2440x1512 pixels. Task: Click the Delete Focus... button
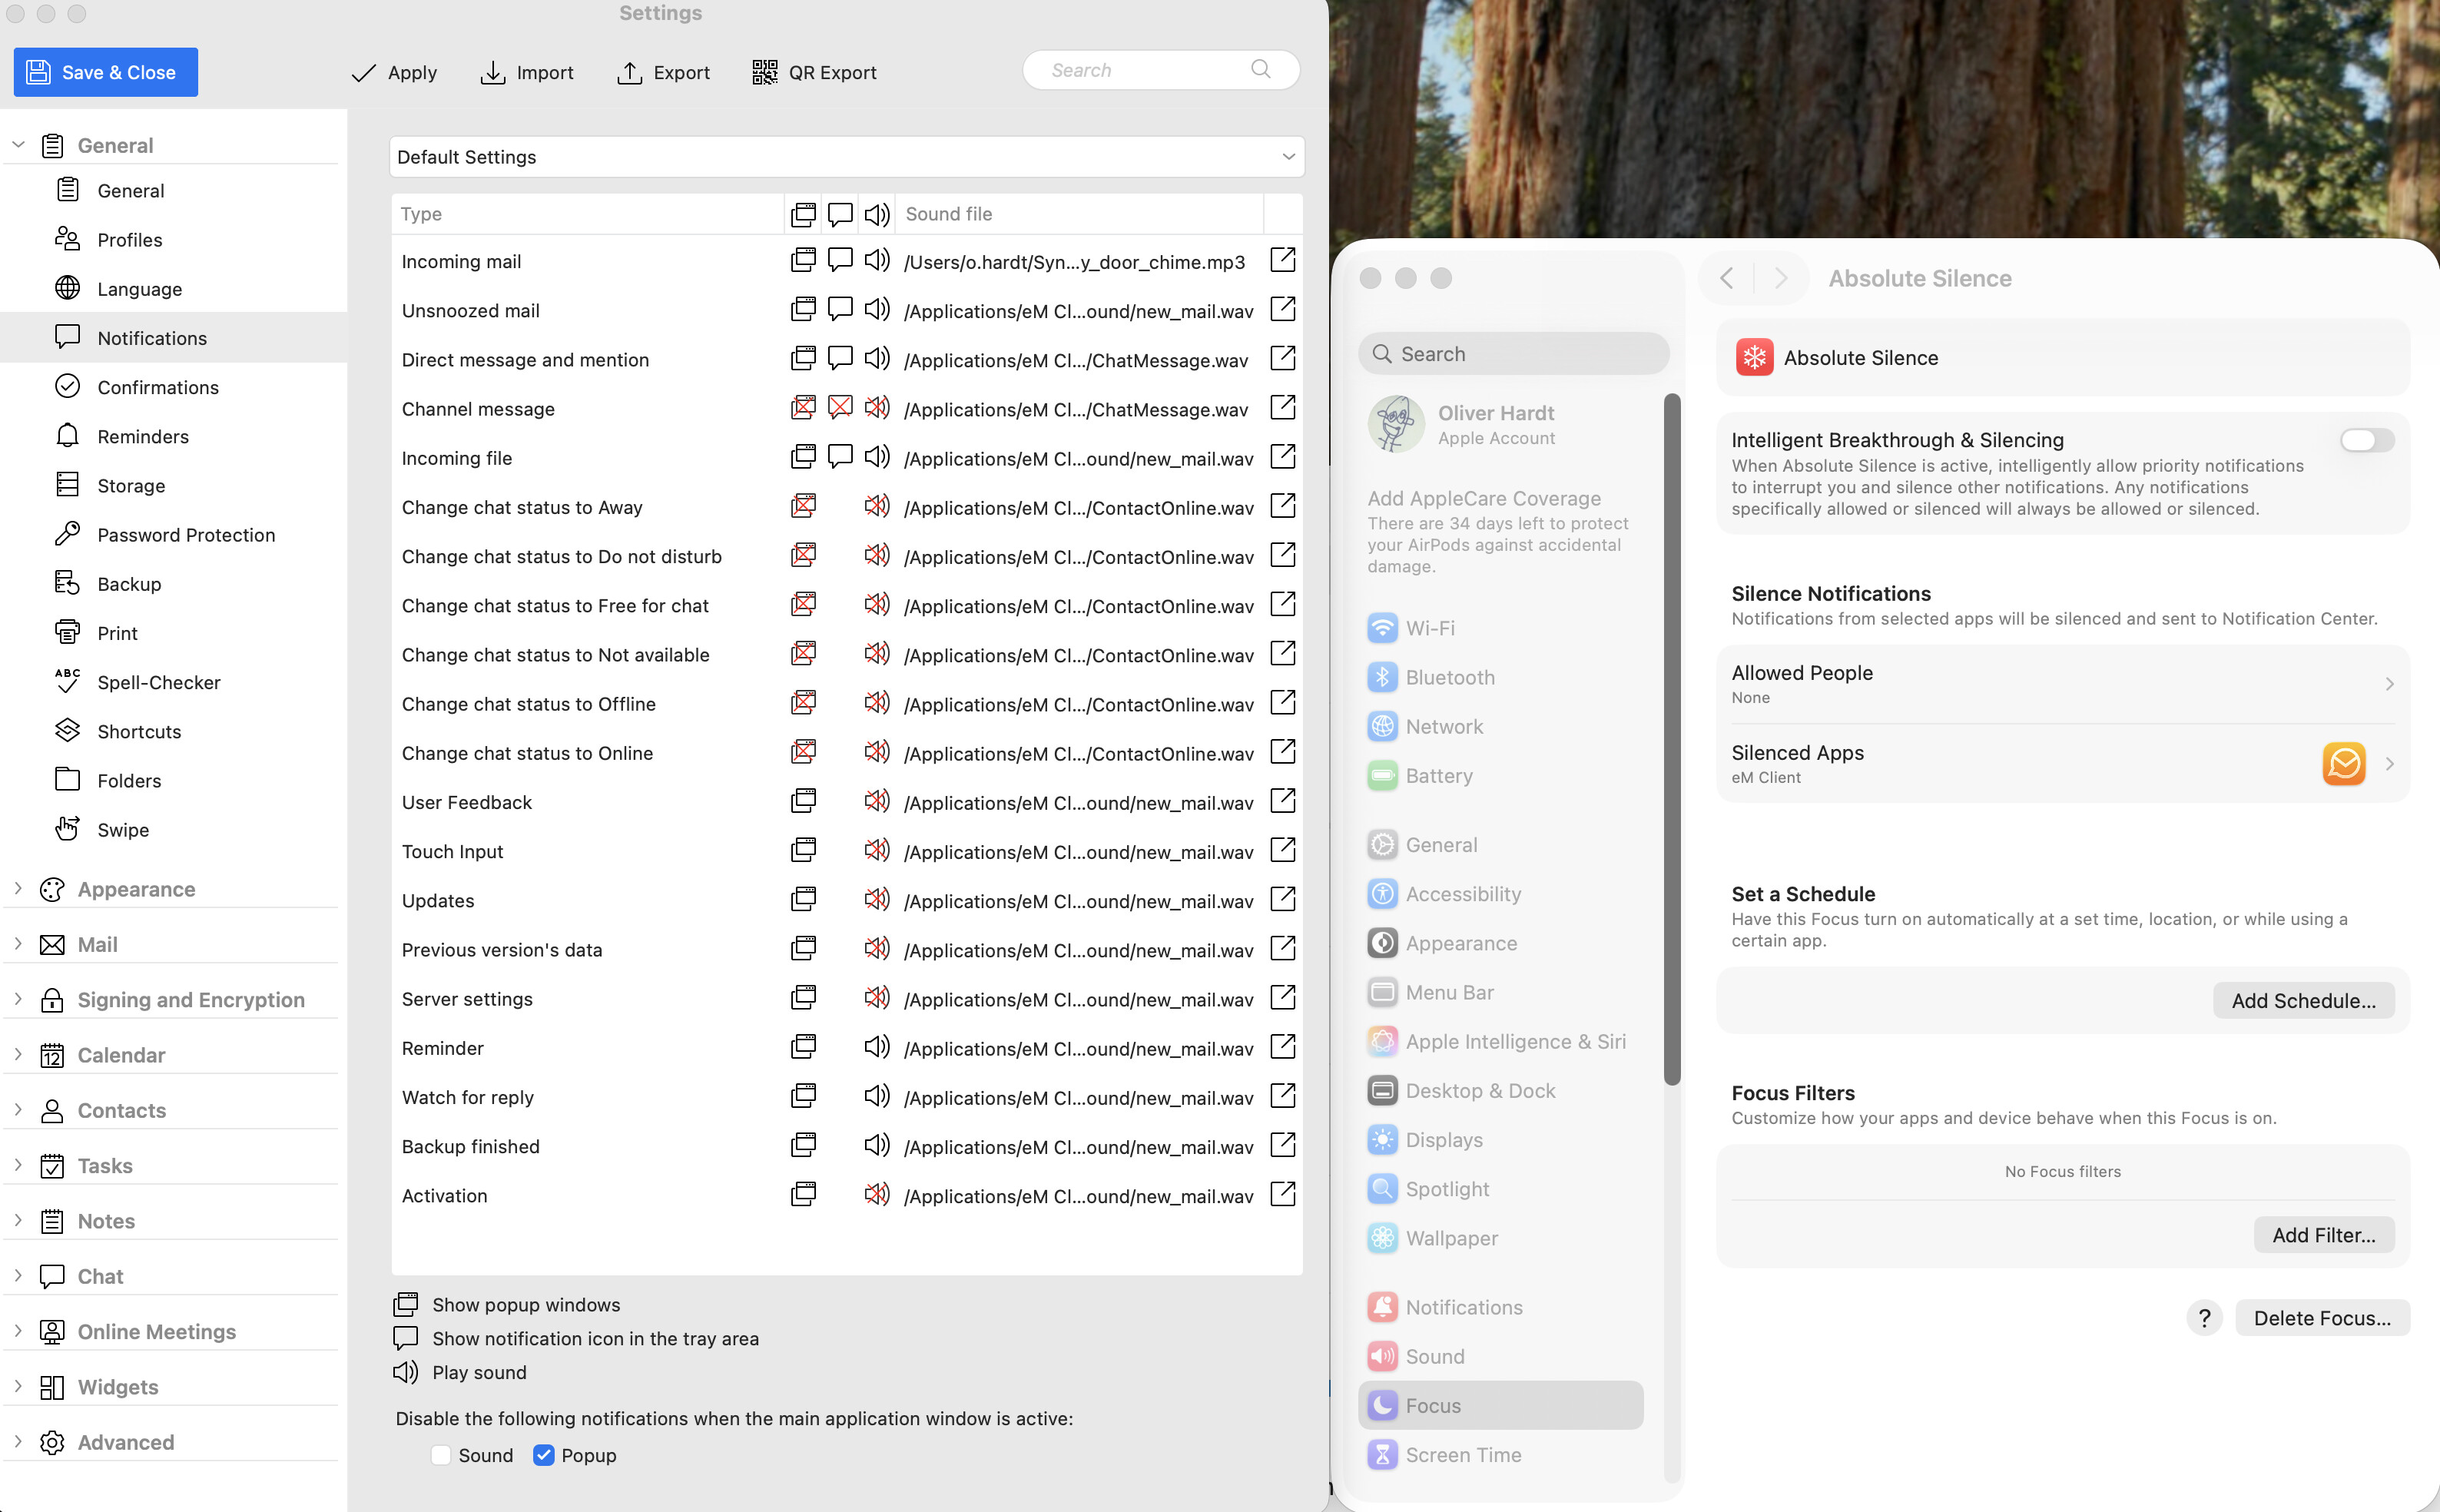click(2321, 1318)
